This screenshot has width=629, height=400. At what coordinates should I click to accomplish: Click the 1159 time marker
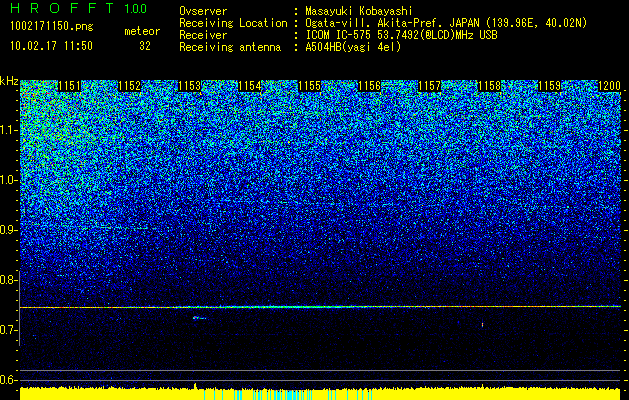click(x=550, y=86)
